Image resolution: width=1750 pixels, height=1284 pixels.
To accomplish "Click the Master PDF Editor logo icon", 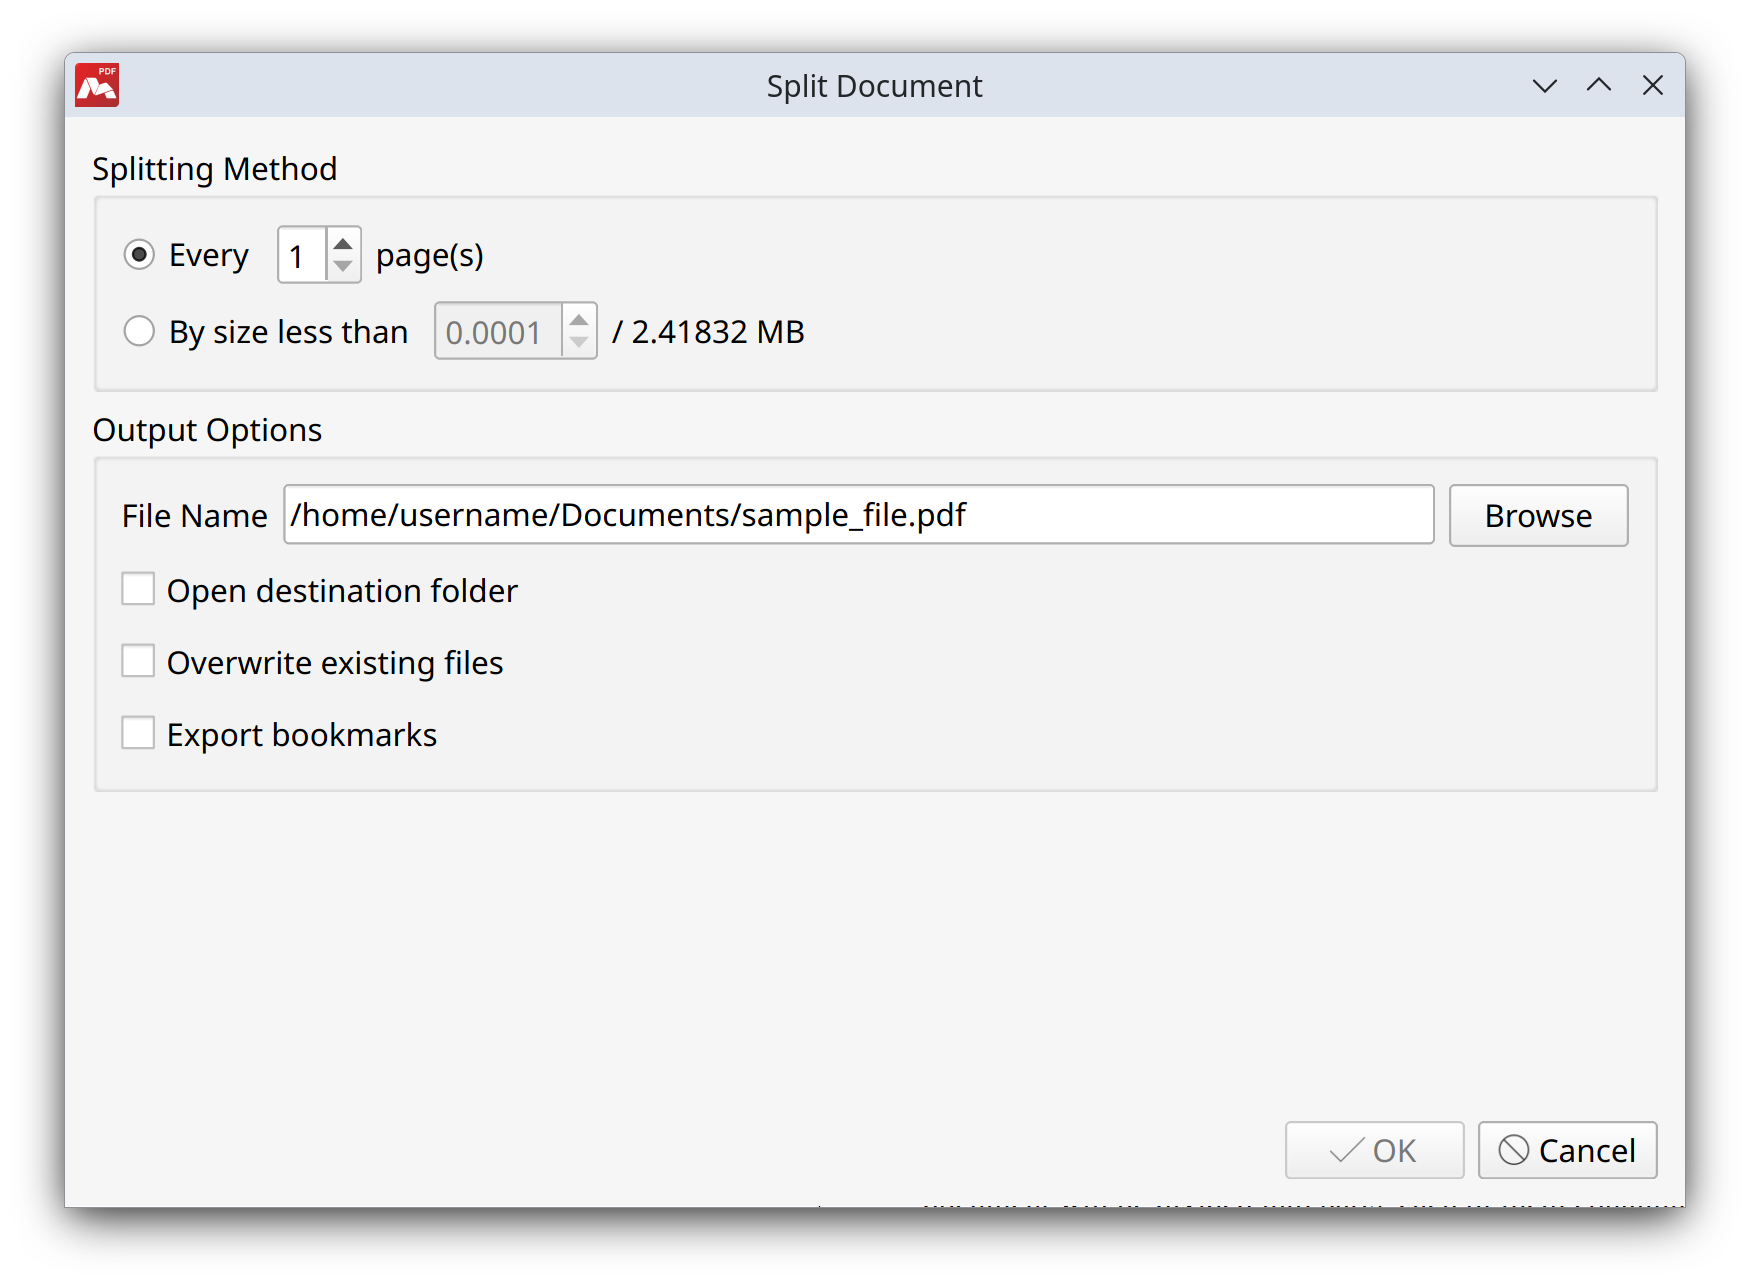I will (97, 85).
